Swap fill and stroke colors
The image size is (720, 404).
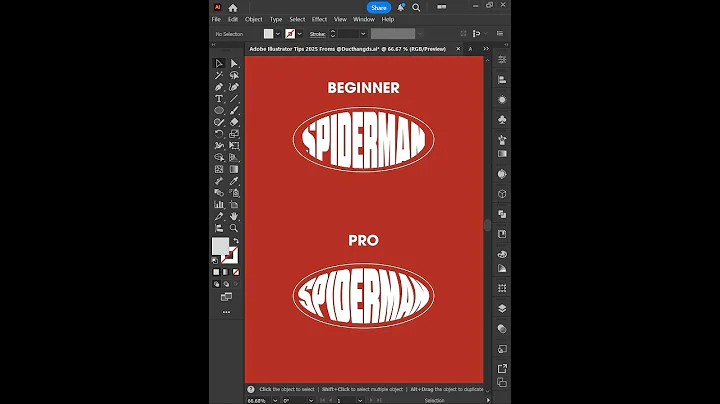coord(236,241)
